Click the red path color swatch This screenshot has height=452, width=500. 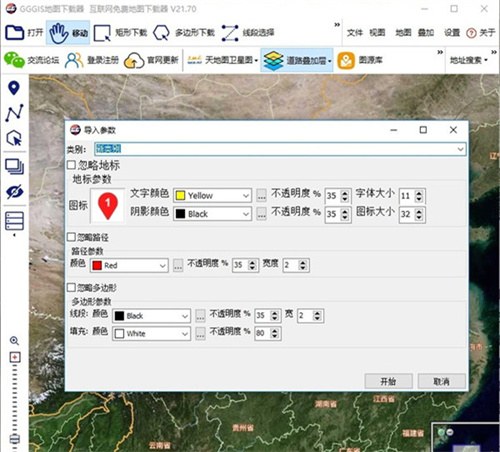click(97, 265)
